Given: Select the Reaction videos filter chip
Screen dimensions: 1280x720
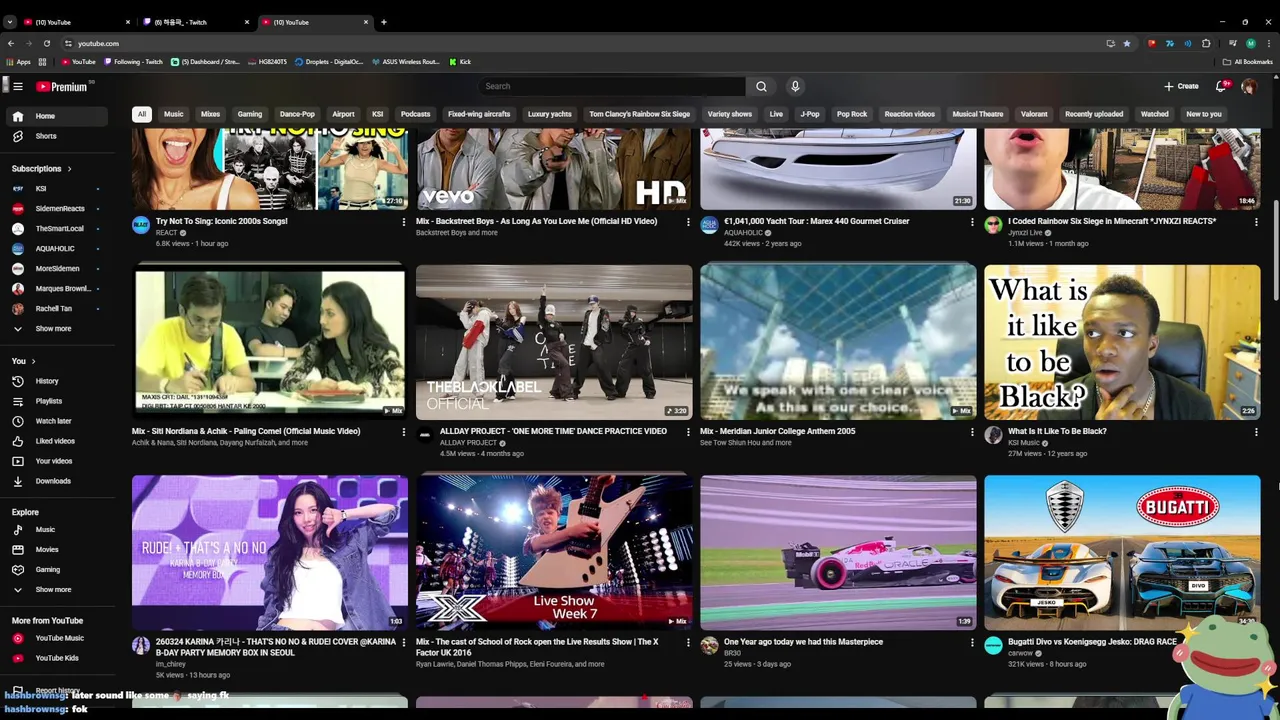Looking at the screenshot, I should [x=909, y=114].
